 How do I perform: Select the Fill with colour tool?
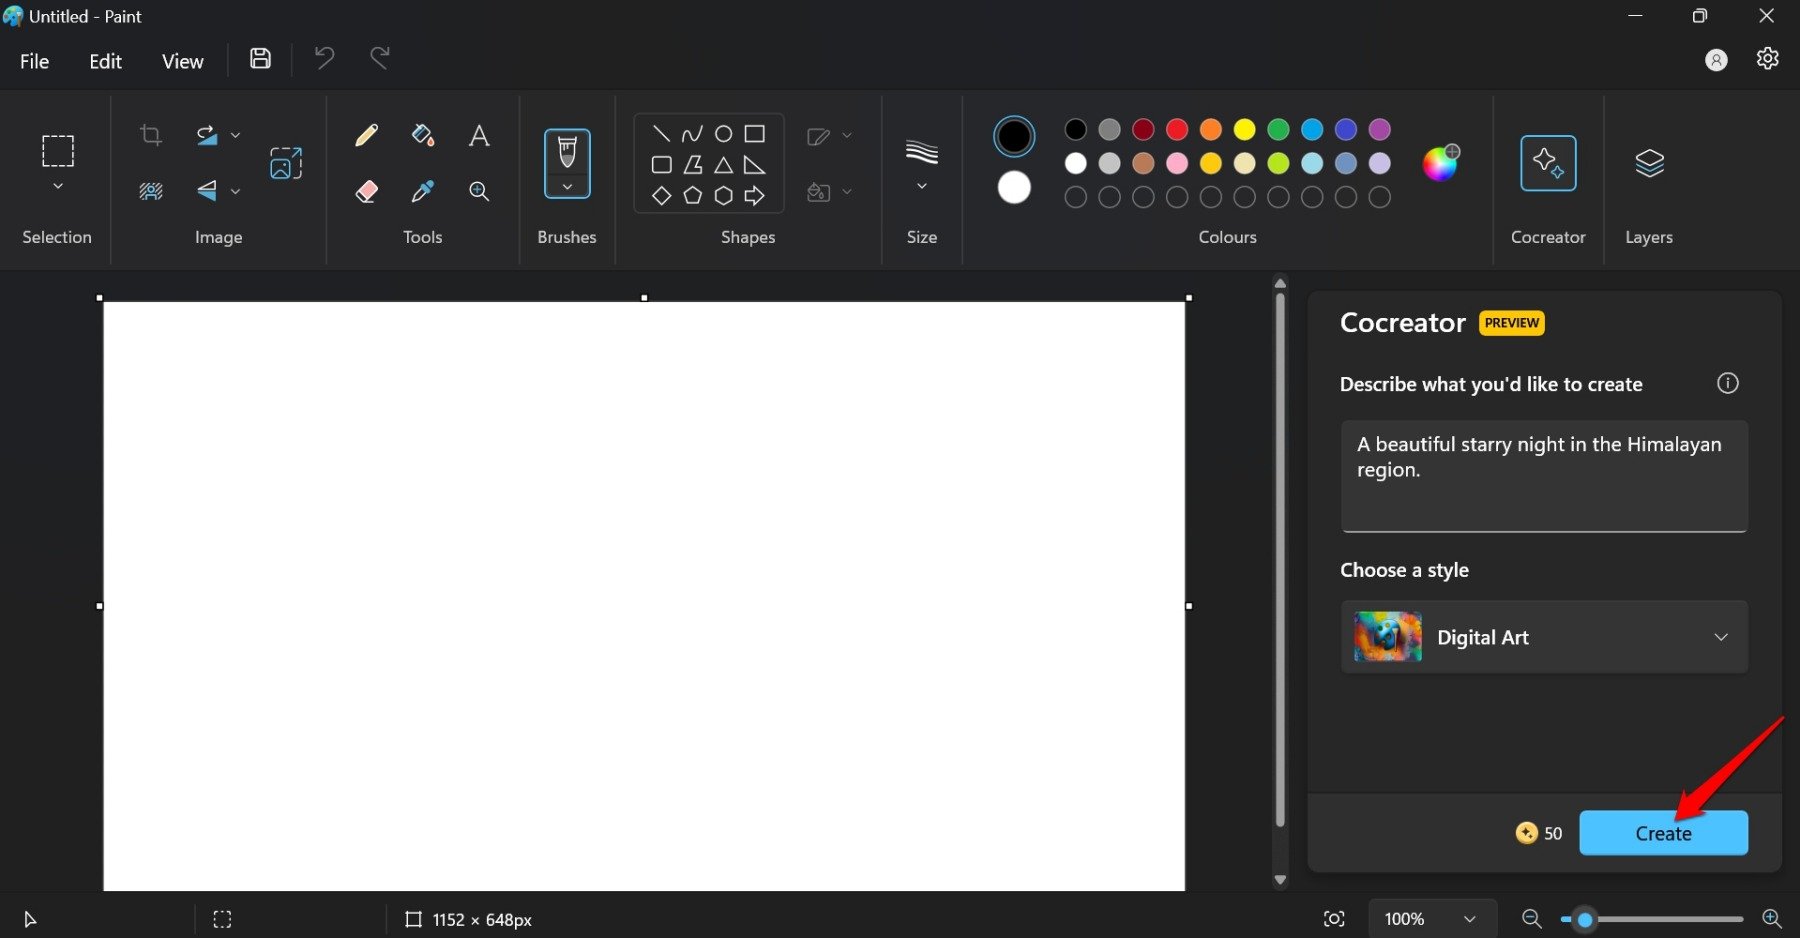pyautogui.click(x=422, y=135)
